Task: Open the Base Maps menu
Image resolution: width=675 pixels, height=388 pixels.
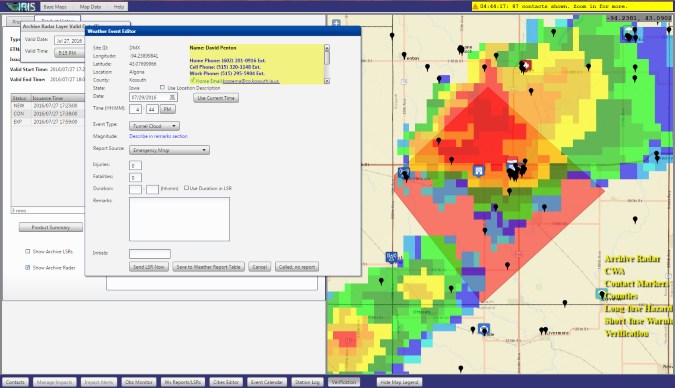Action: pyautogui.click(x=55, y=7)
